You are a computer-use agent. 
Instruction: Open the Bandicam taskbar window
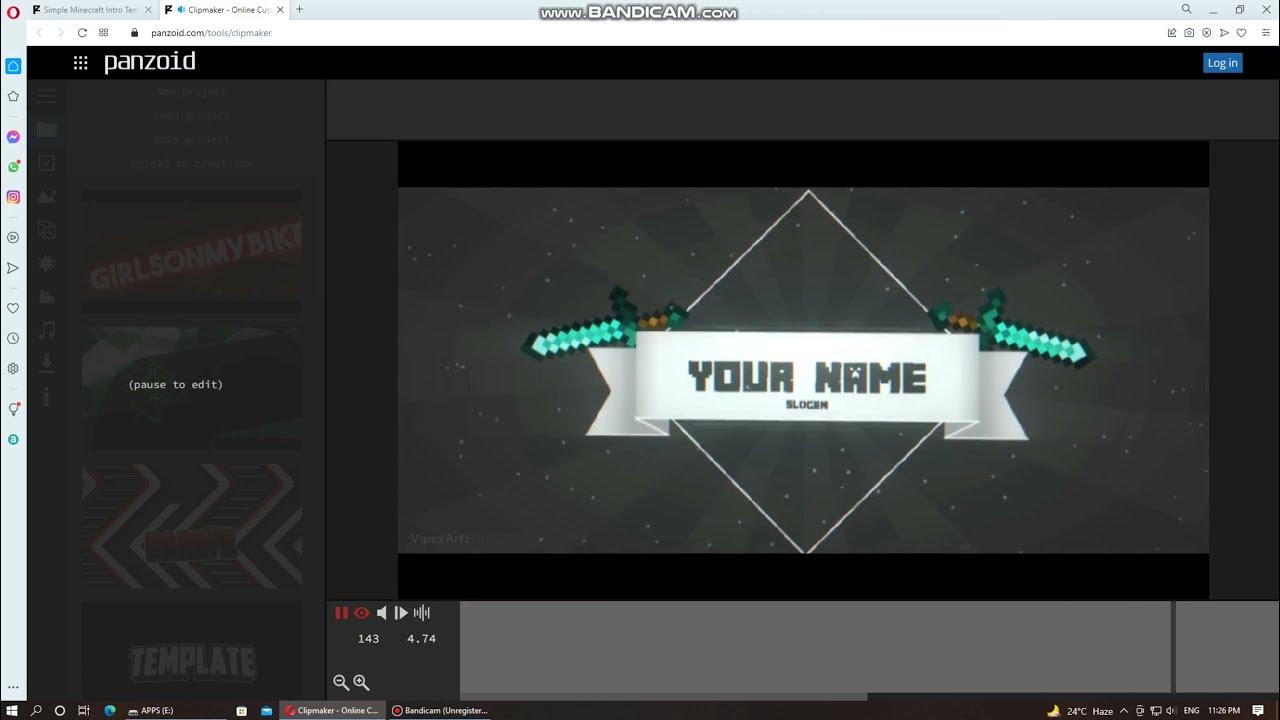pyautogui.click(x=440, y=710)
